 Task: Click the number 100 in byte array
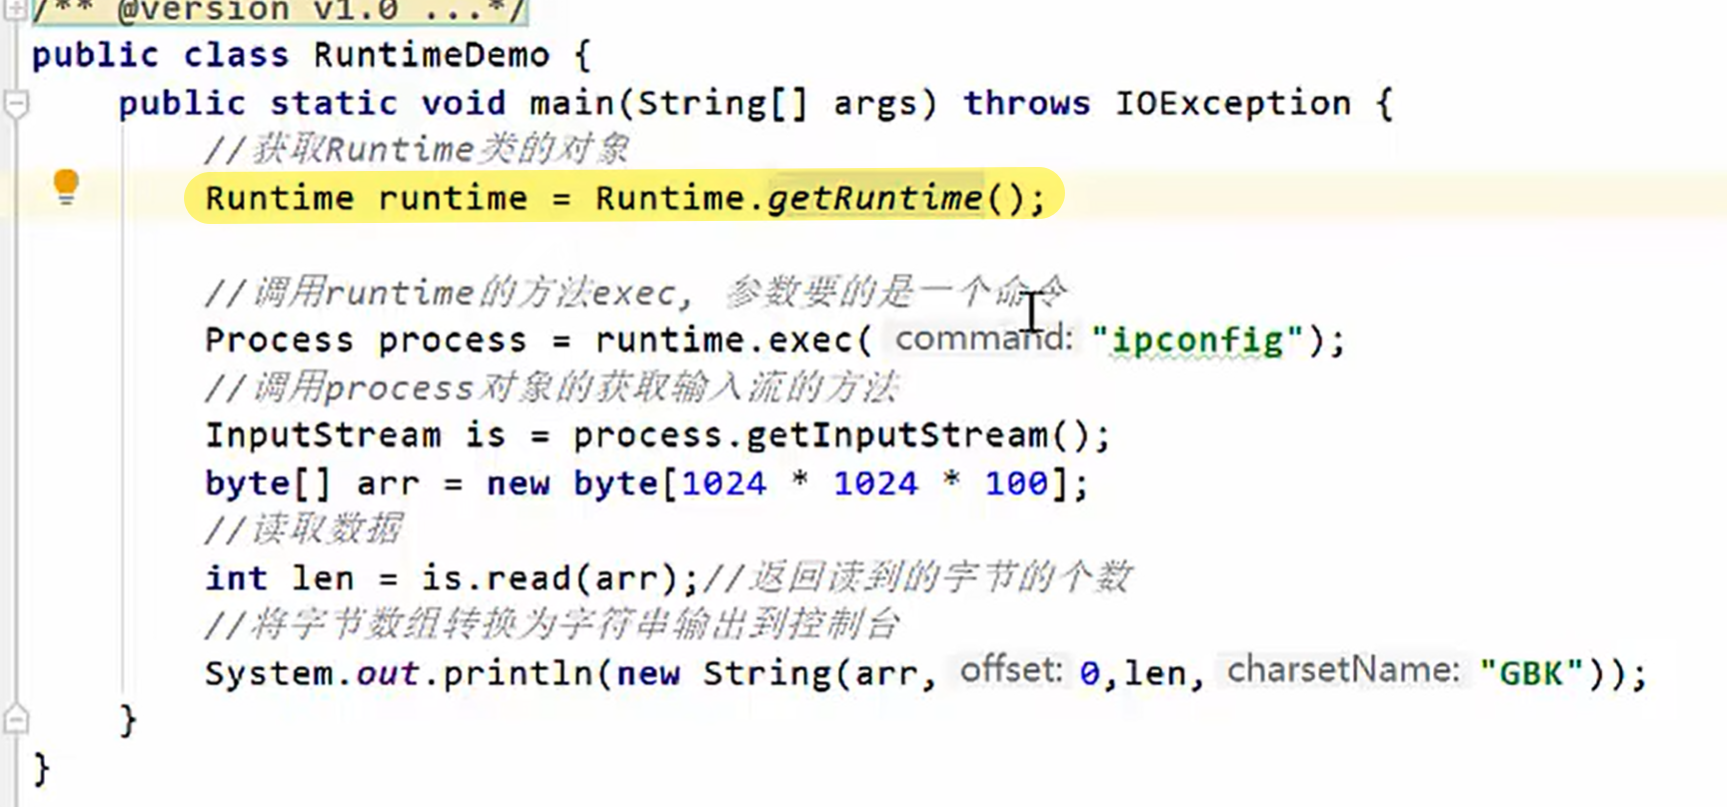[1015, 484]
